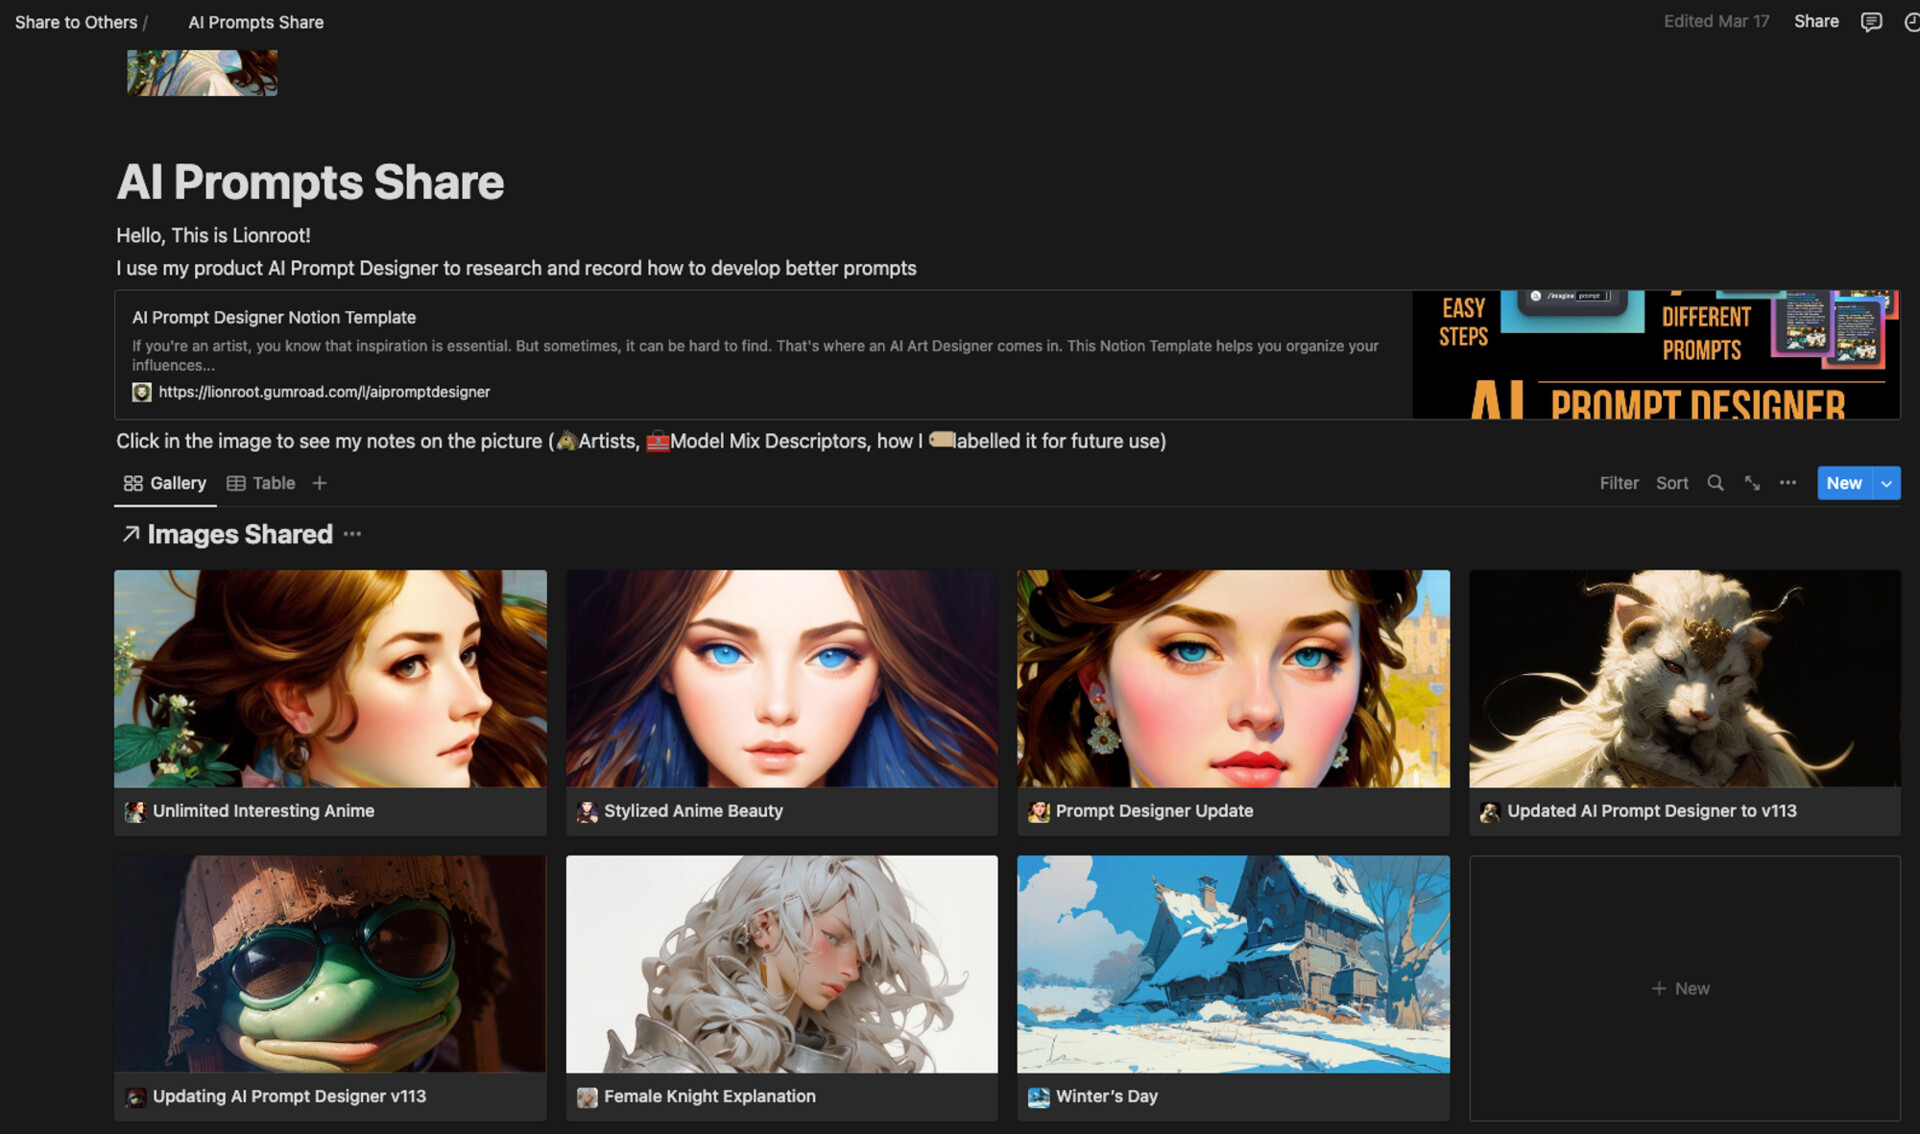Click the page cover image
This screenshot has height=1134, width=1920.
tap(200, 71)
